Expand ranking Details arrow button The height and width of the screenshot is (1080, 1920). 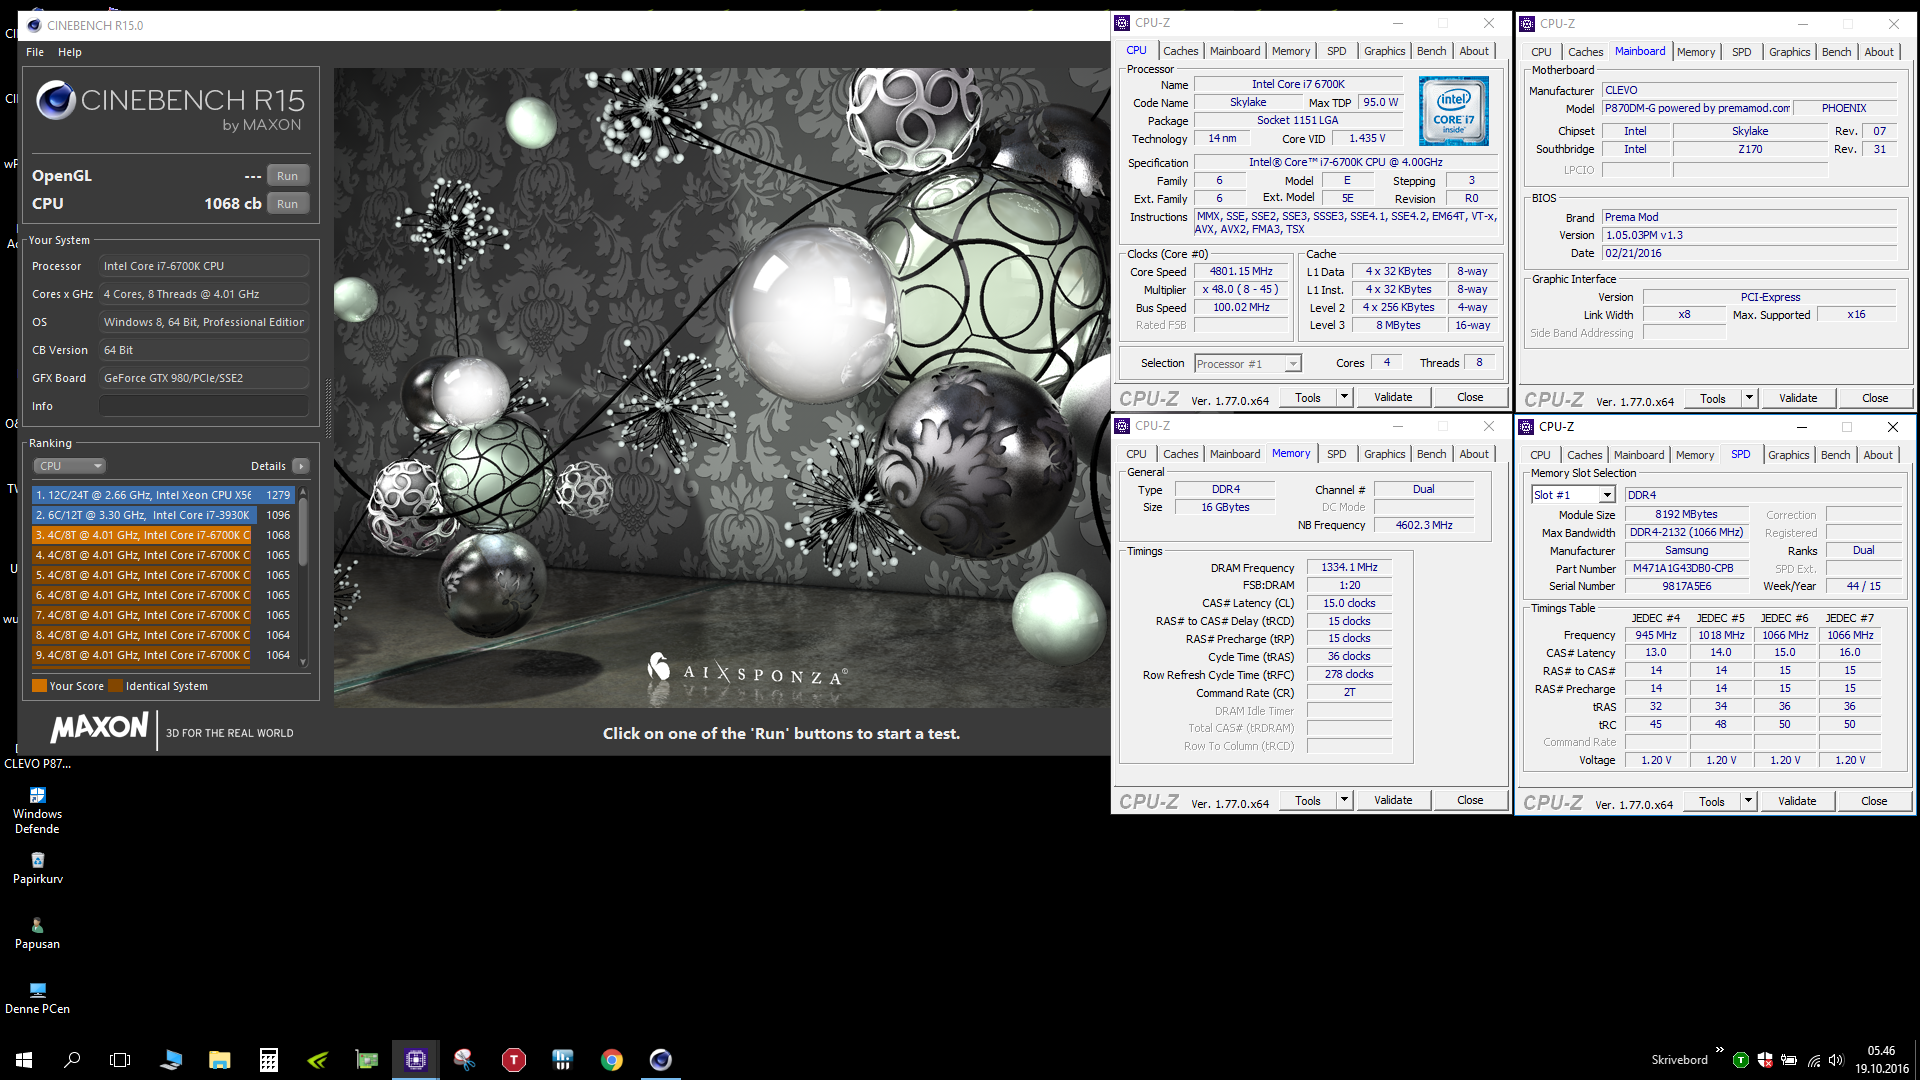301,466
